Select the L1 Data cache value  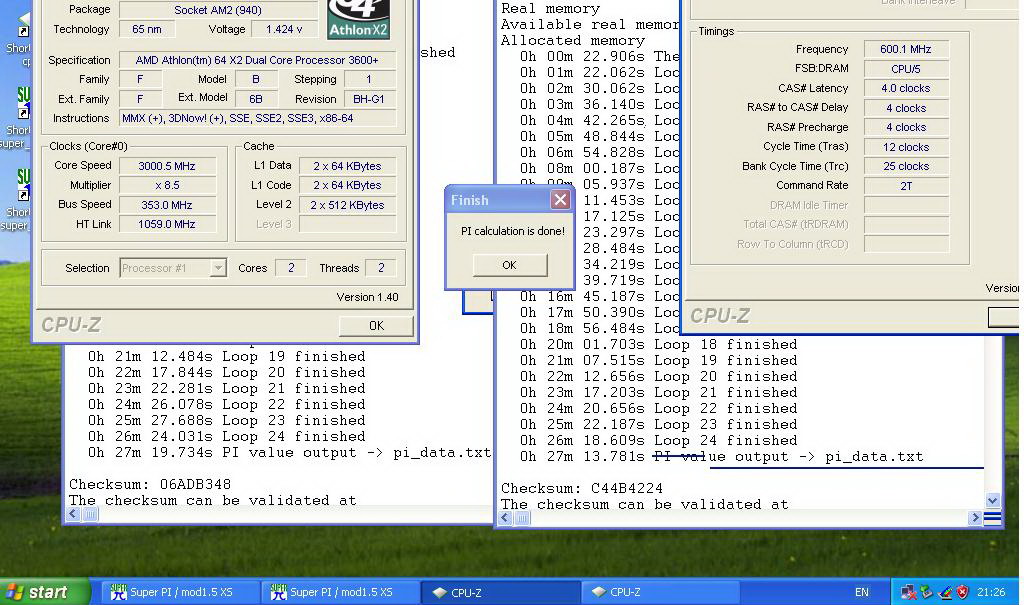pos(347,166)
